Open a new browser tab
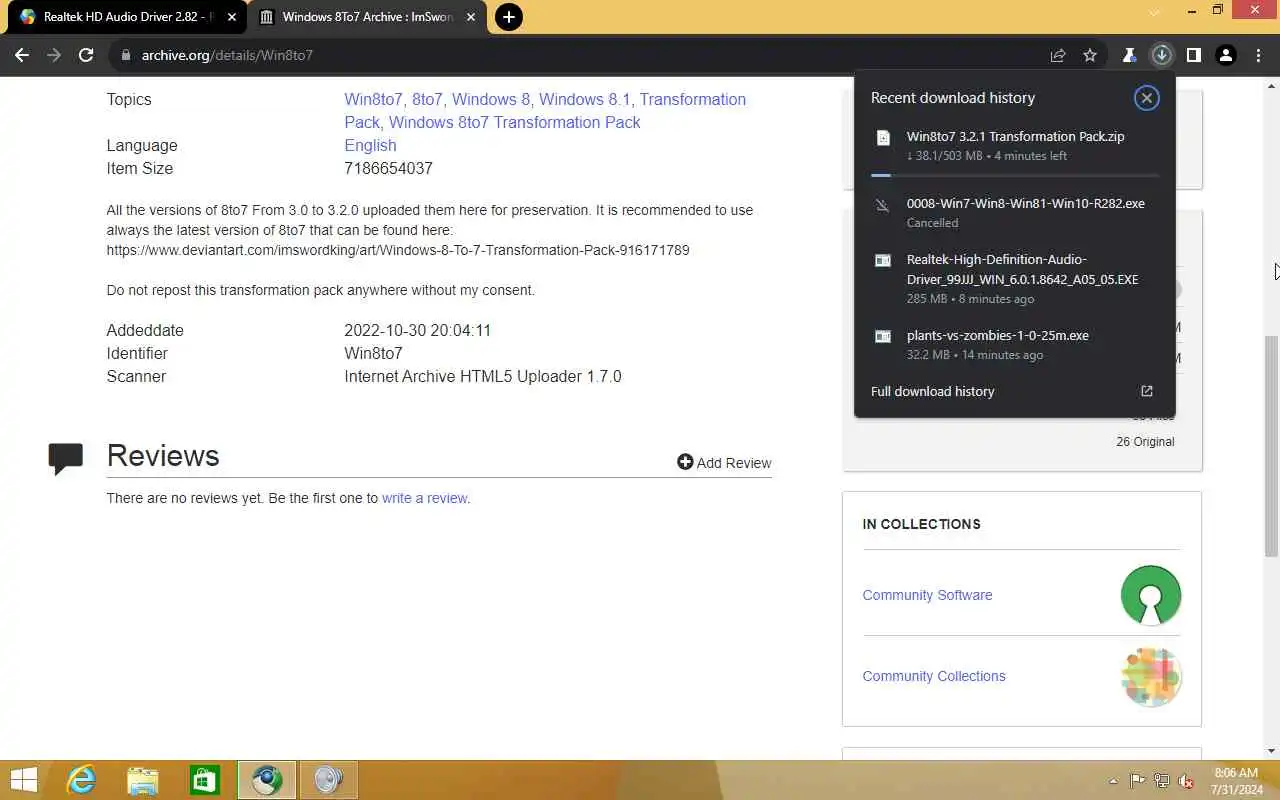Viewport: 1280px width, 800px height. point(508,17)
